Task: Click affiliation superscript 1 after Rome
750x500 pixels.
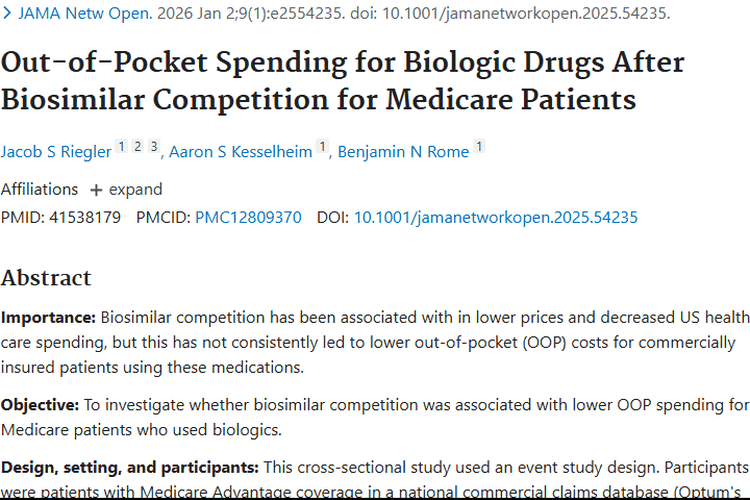Action: coord(479,147)
